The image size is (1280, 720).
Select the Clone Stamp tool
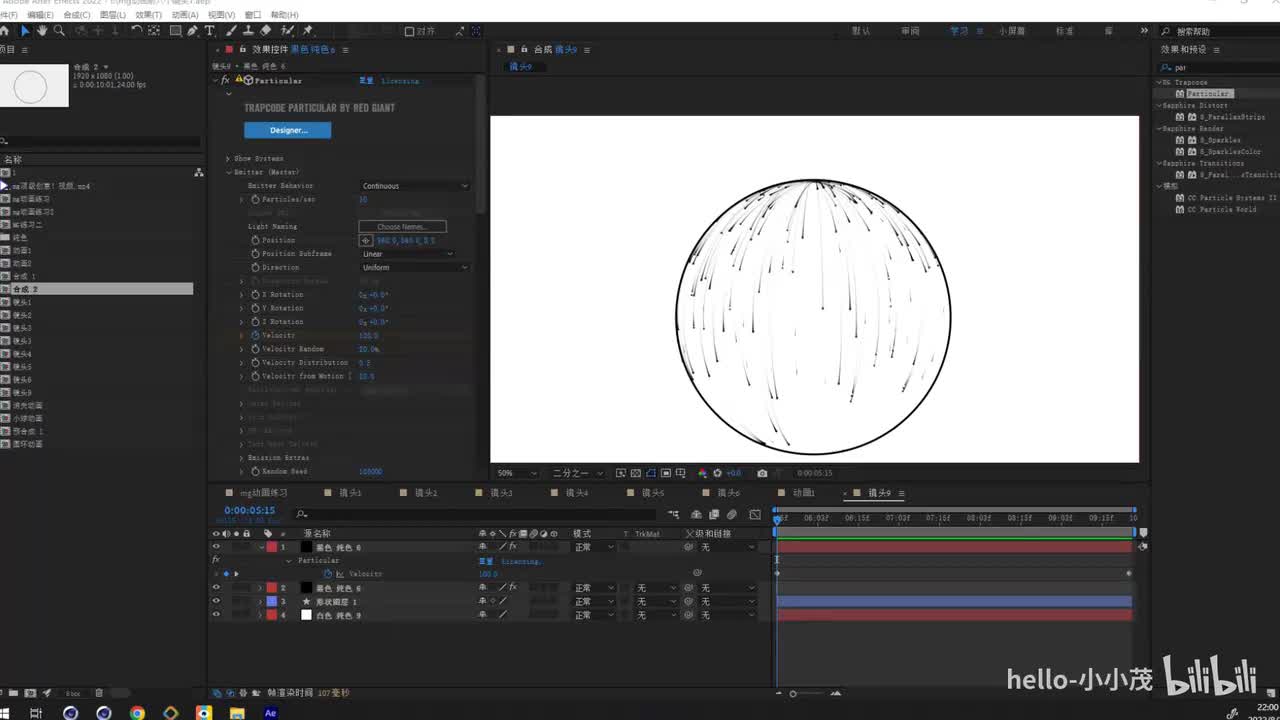pyautogui.click(x=248, y=31)
